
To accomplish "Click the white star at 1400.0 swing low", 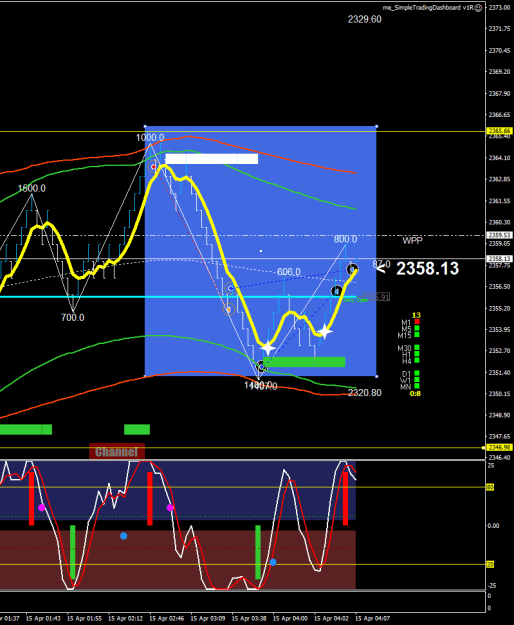I will (268, 348).
